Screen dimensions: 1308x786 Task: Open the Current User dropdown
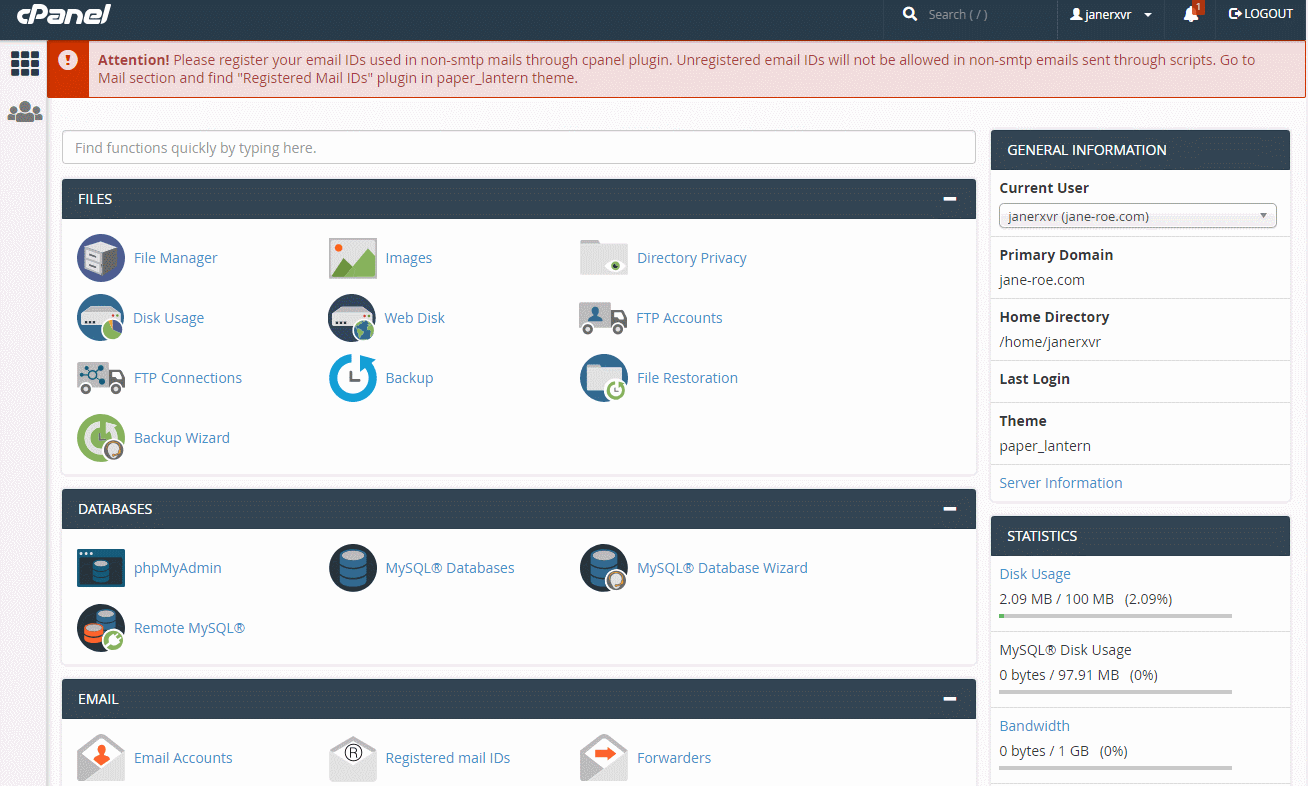coord(1138,216)
